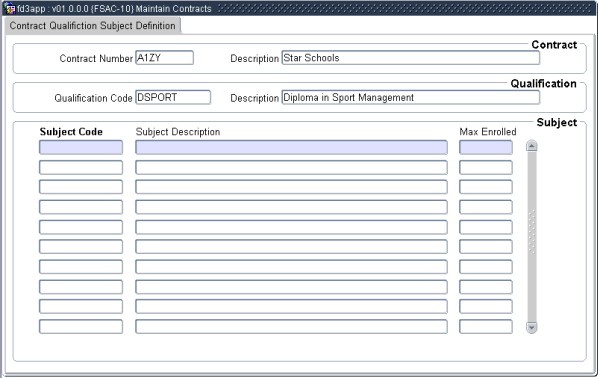The height and width of the screenshot is (378, 600).
Task: Click the second row's Subject Code field
Action: click(x=81, y=167)
